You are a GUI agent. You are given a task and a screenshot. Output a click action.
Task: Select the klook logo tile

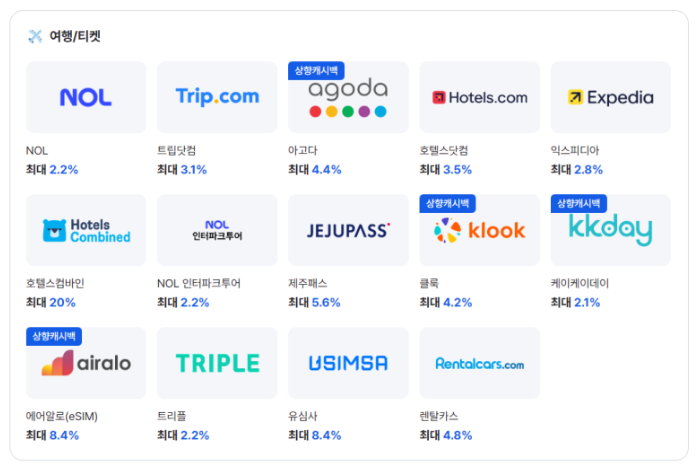click(x=479, y=232)
